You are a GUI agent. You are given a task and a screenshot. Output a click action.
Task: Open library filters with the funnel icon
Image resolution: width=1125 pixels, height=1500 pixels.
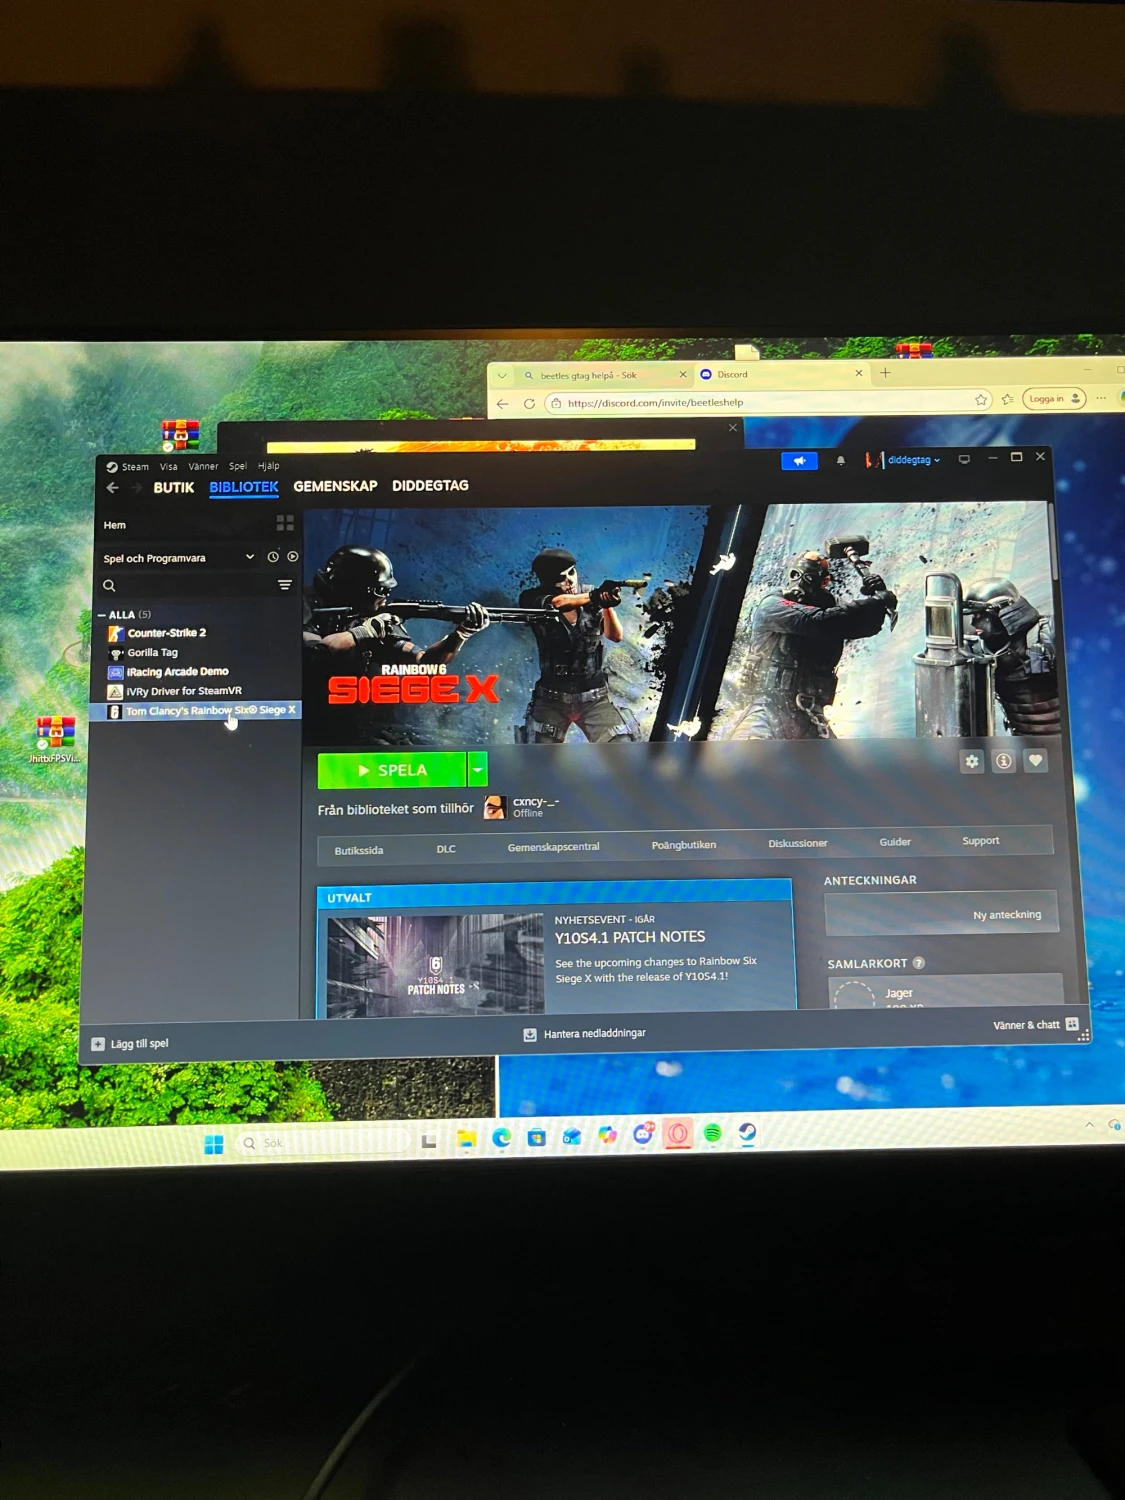click(x=285, y=585)
